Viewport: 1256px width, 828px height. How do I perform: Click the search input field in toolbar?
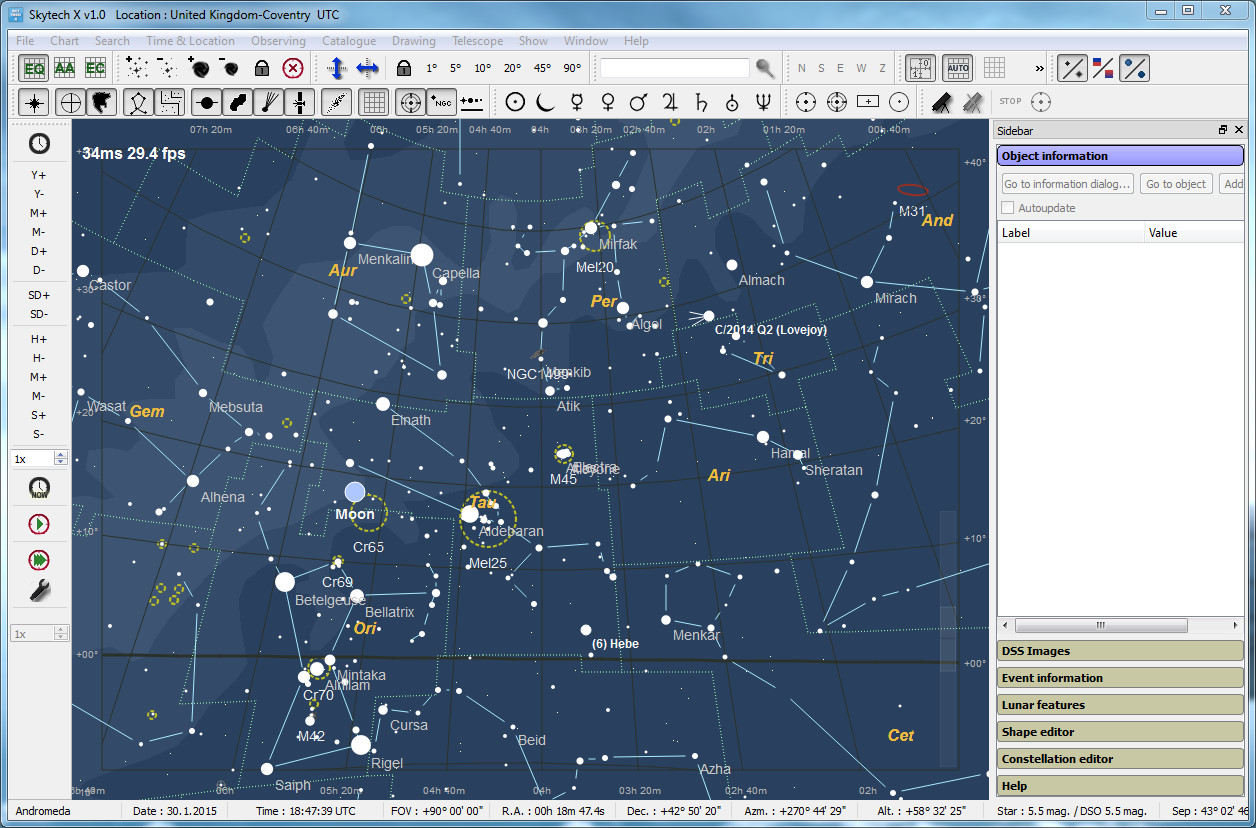(x=674, y=68)
